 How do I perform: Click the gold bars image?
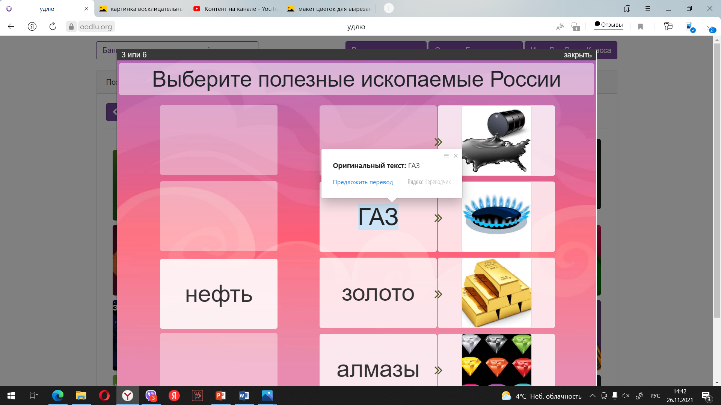click(496, 293)
